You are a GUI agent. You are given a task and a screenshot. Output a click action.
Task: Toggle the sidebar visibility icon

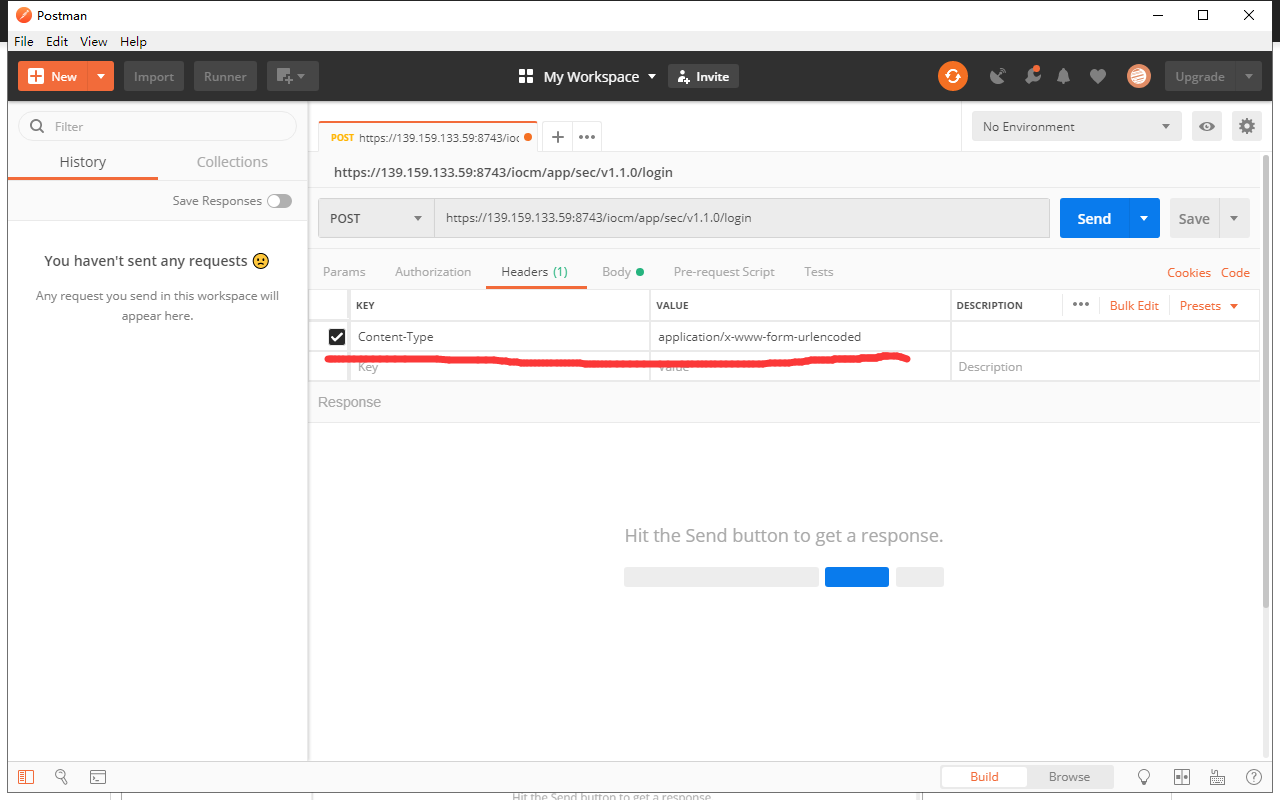click(26, 776)
